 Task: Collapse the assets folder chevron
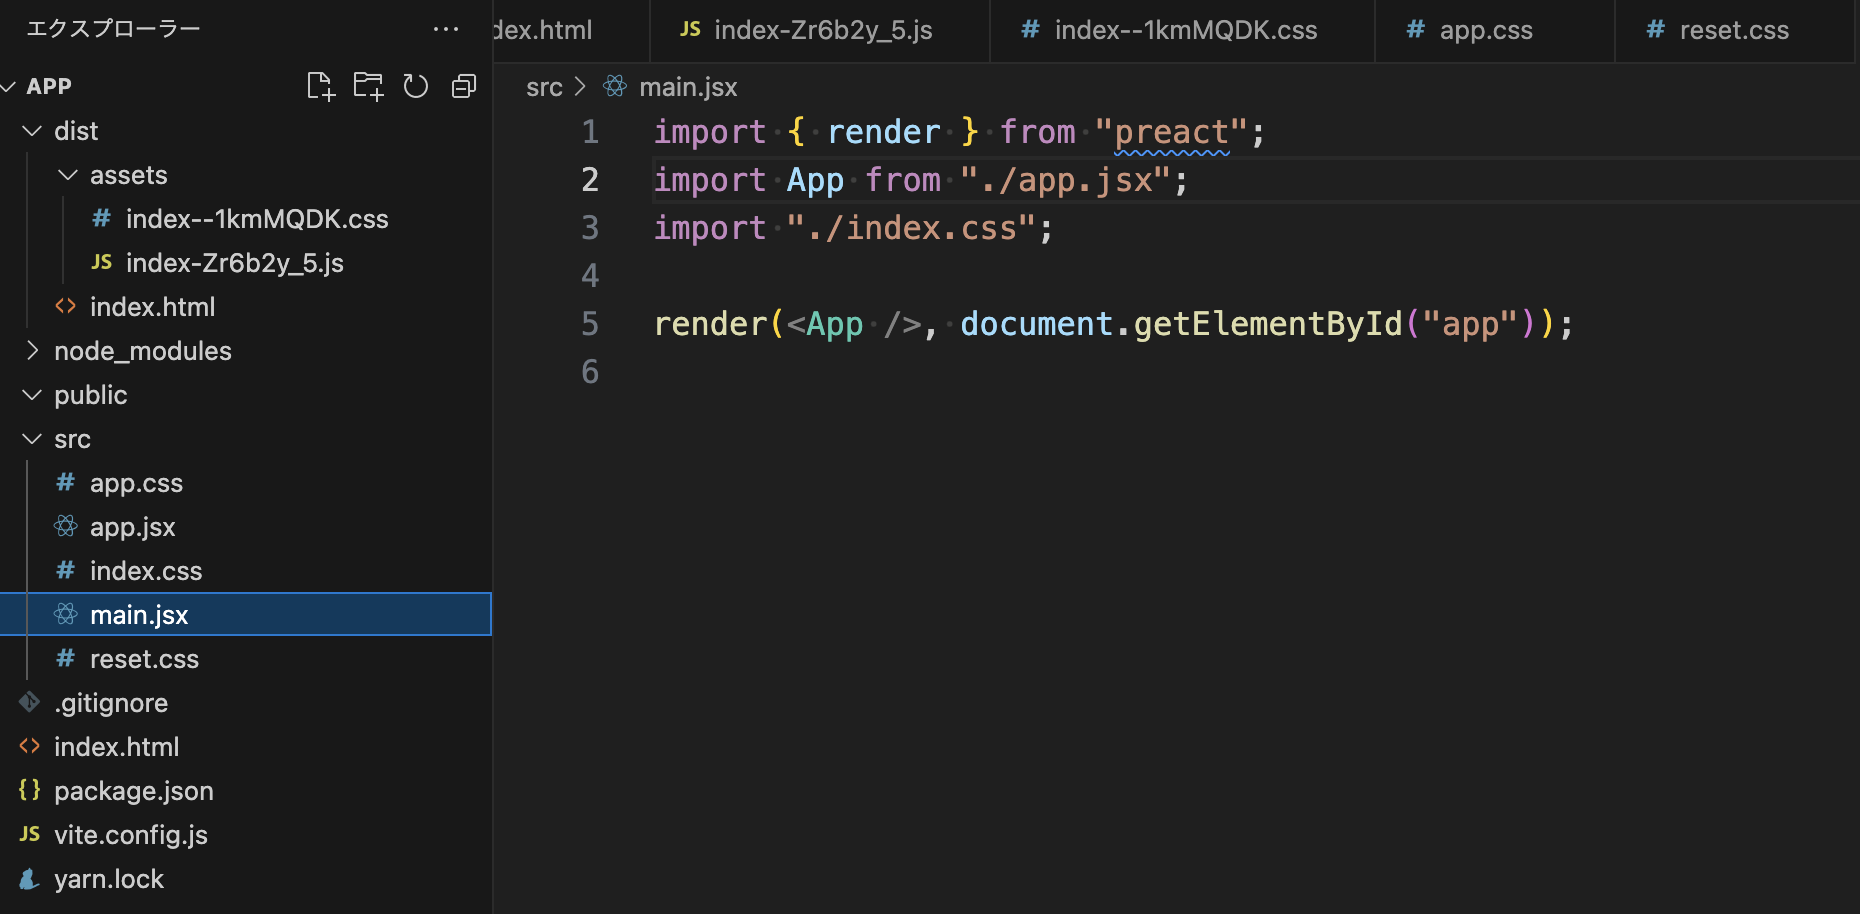pos(67,174)
